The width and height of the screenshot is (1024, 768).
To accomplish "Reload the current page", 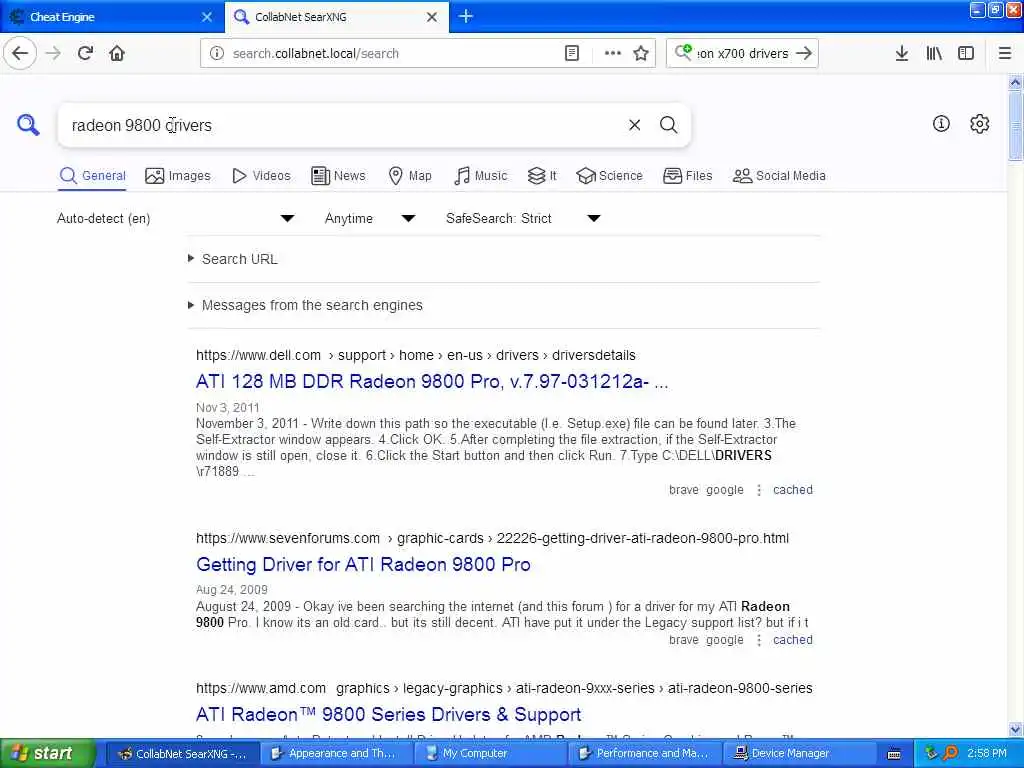I will click(x=85, y=53).
